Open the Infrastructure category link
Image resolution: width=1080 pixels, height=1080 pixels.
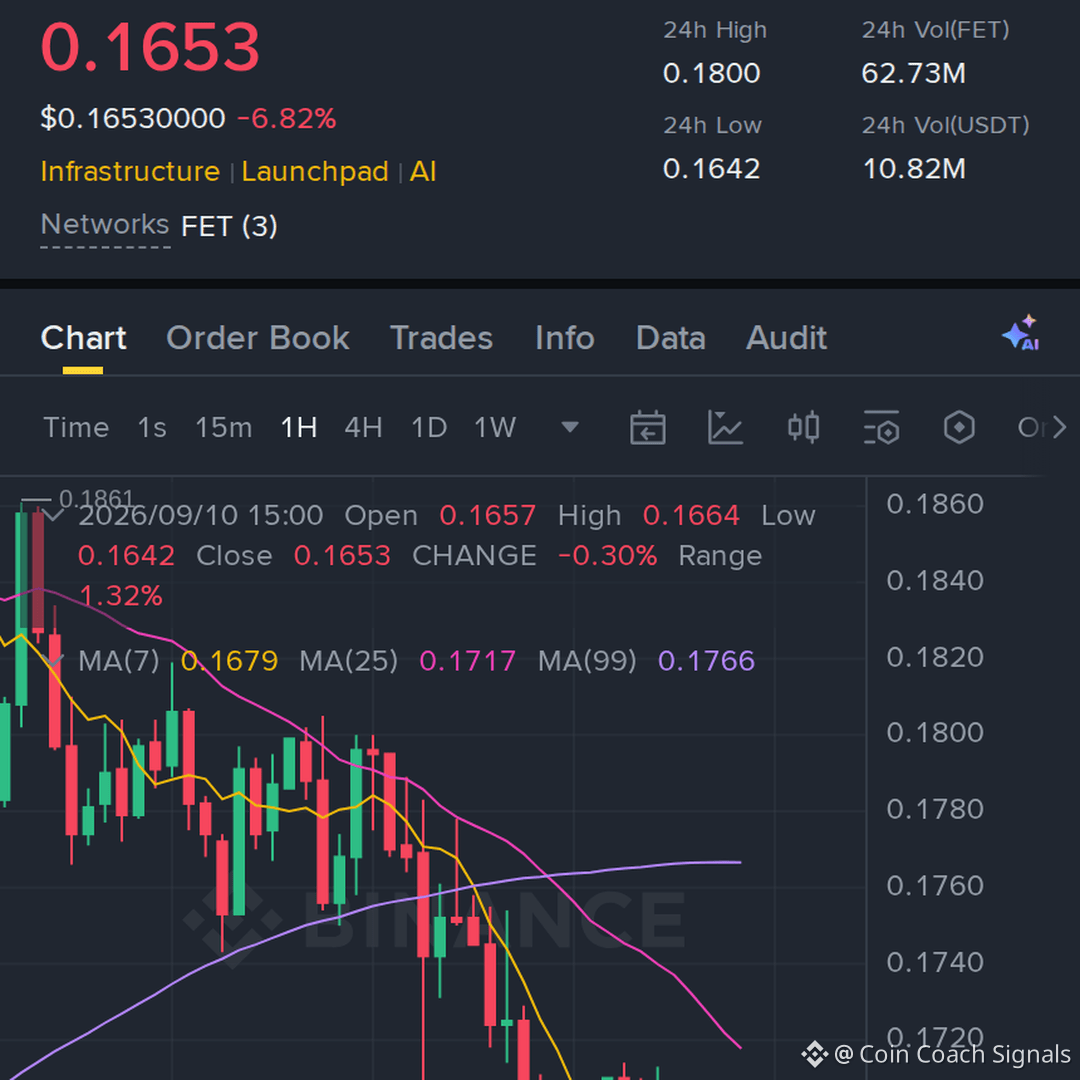pyautogui.click(x=130, y=172)
